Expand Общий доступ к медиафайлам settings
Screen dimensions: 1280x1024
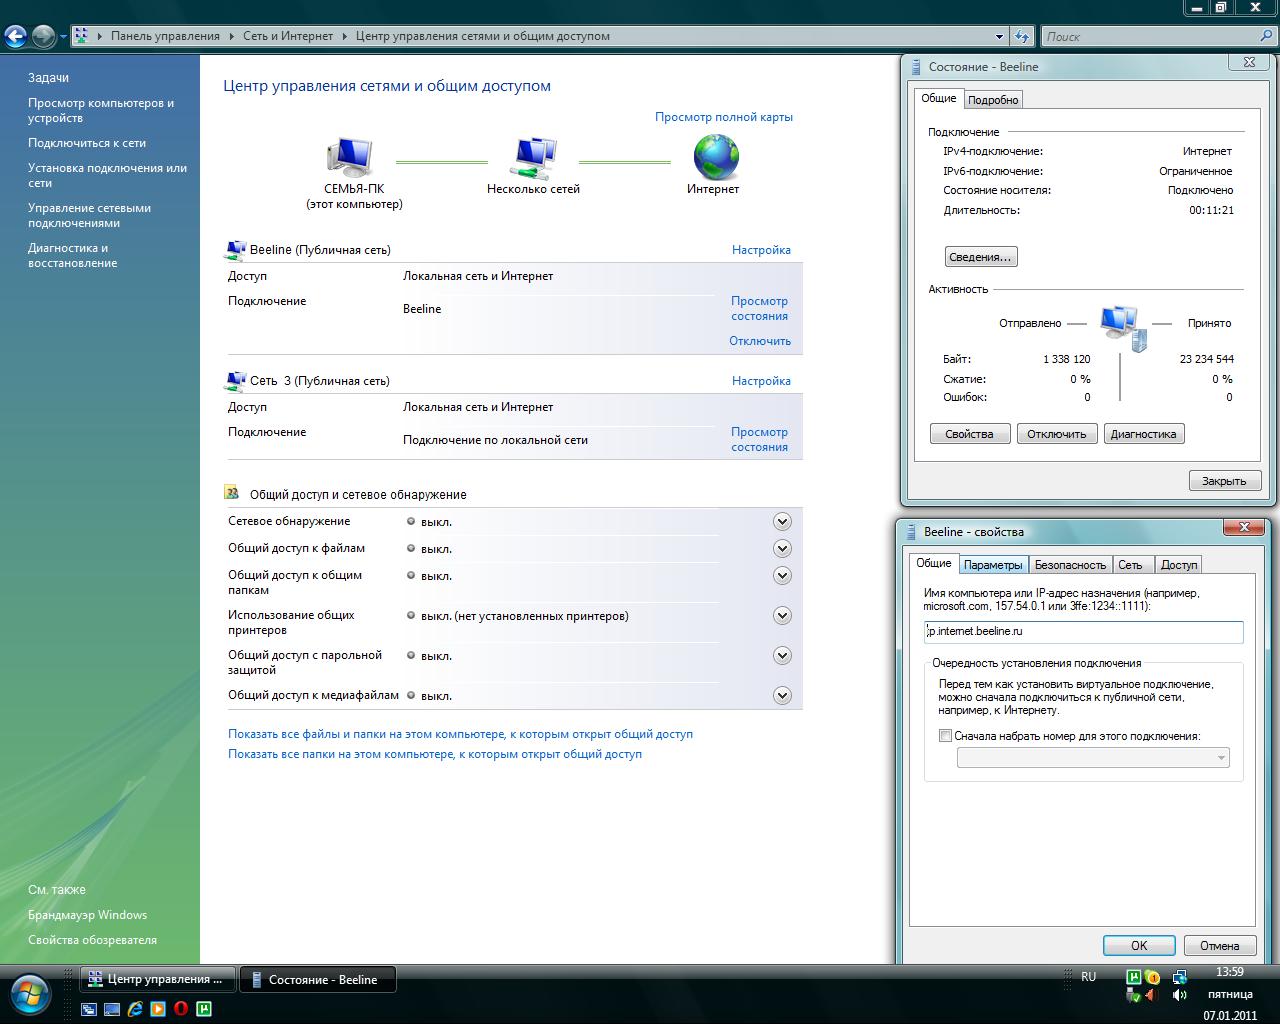[x=782, y=696]
